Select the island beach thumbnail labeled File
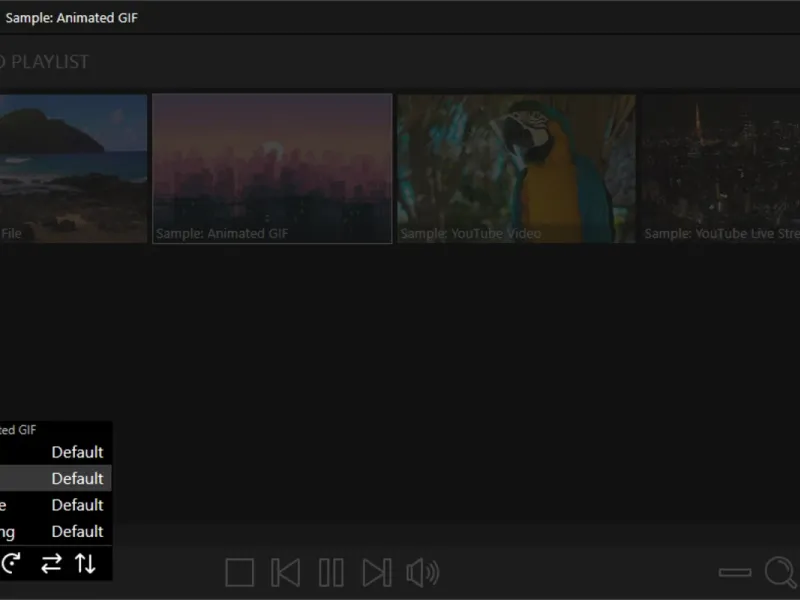800x600 pixels. click(x=73, y=168)
